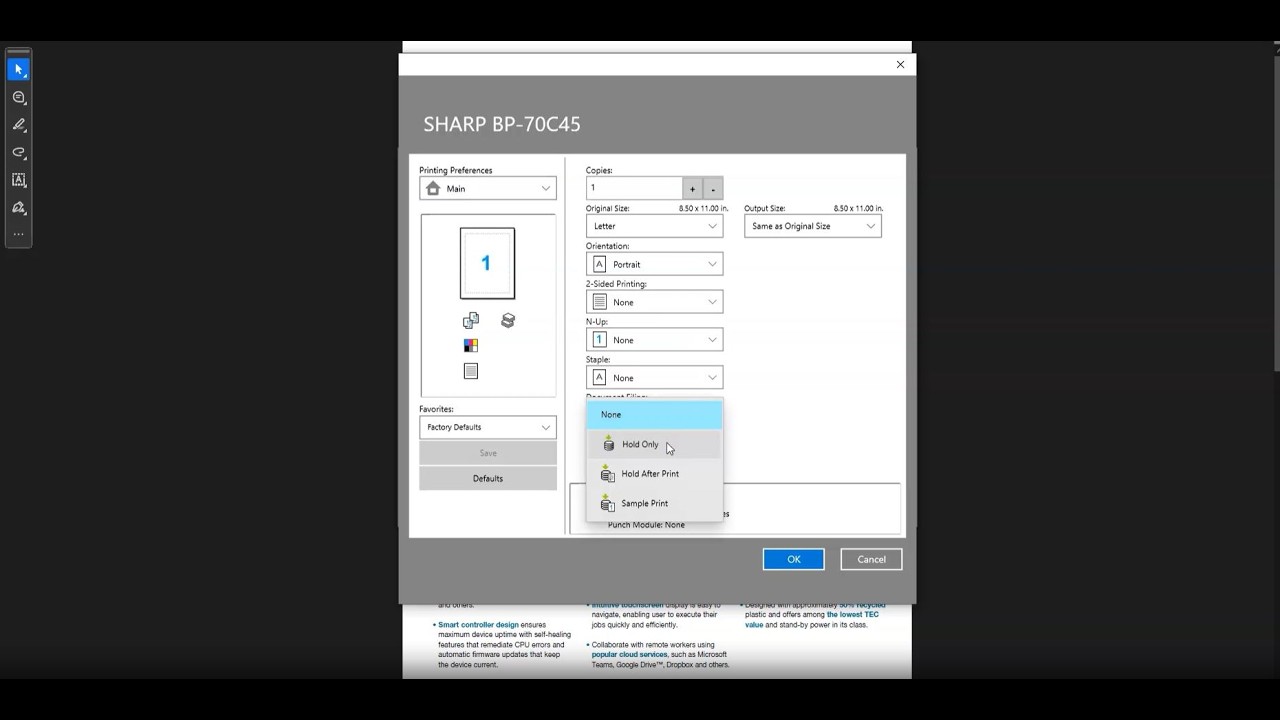
Task: Select the arrow selection tool
Action: 18,70
